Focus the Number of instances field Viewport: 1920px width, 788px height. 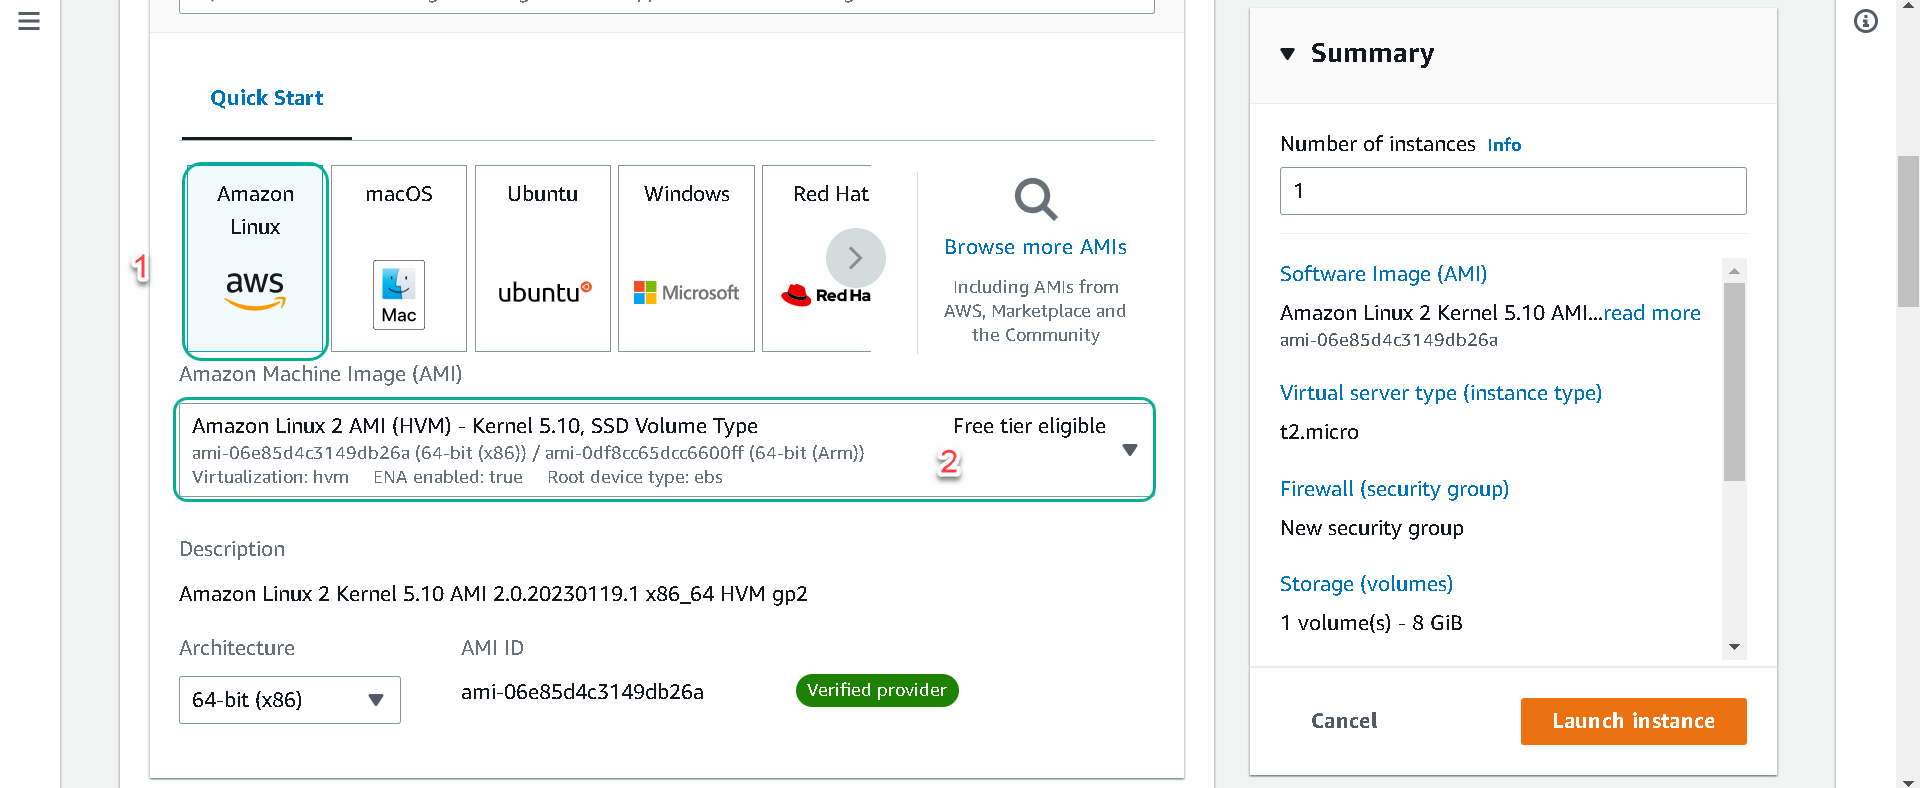pyautogui.click(x=1513, y=191)
